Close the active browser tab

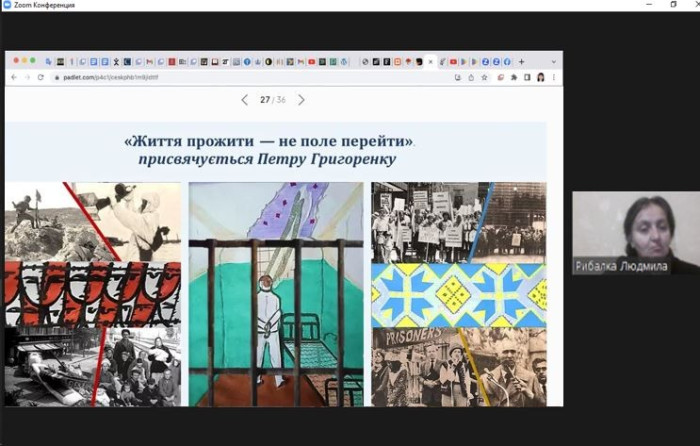[431, 61]
